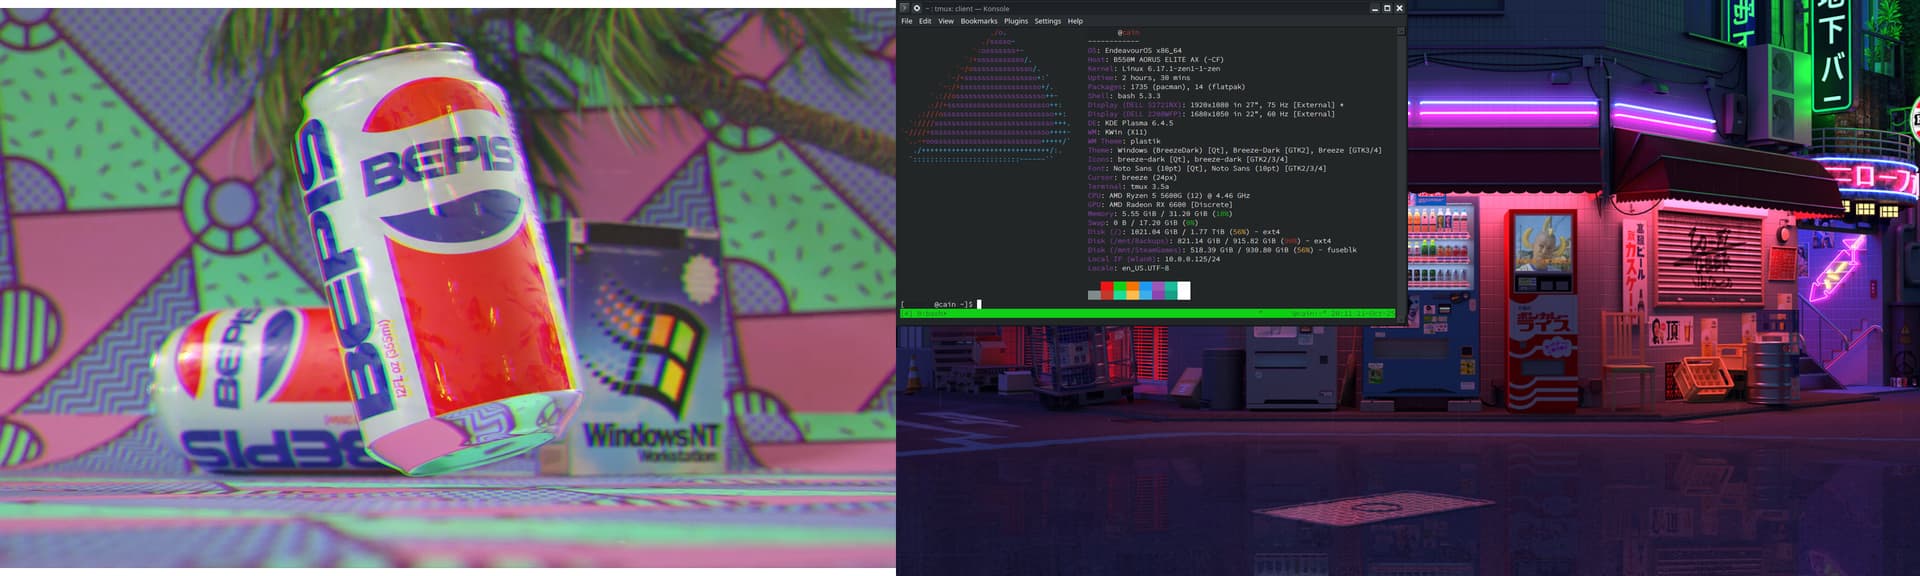Open Konsole Settings menu
Viewport: 1920px width, 576px height.
pyautogui.click(x=1047, y=21)
